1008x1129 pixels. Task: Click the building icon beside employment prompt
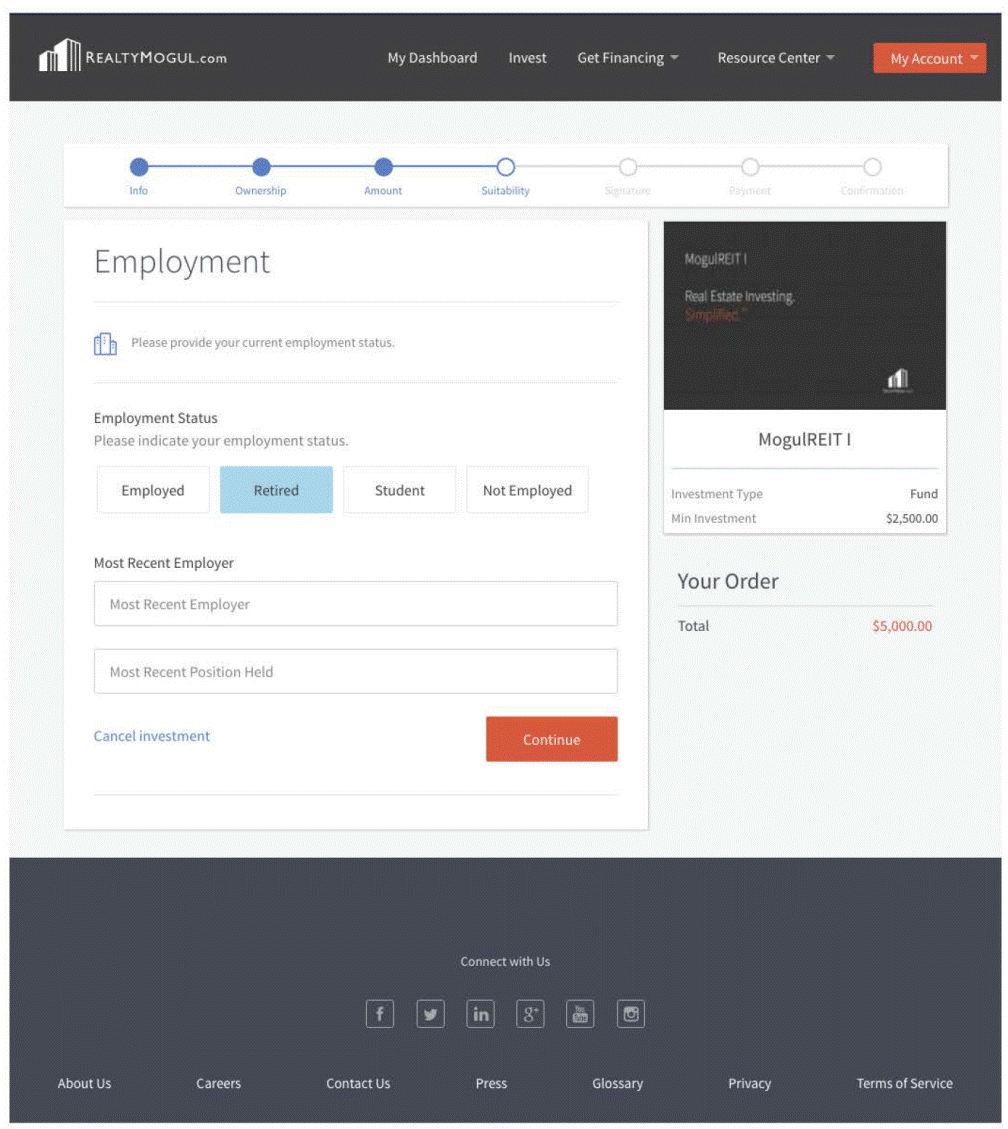[x=105, y=344]
